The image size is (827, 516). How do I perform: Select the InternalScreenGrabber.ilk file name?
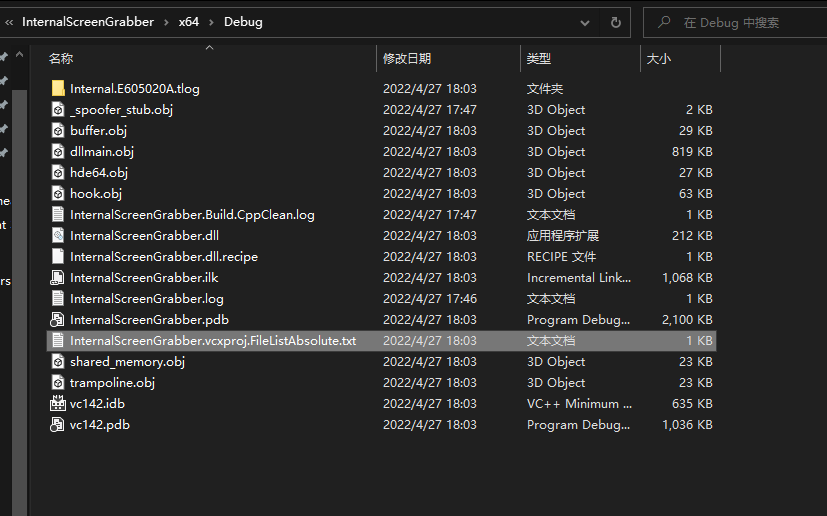click(x=144, y=278)
